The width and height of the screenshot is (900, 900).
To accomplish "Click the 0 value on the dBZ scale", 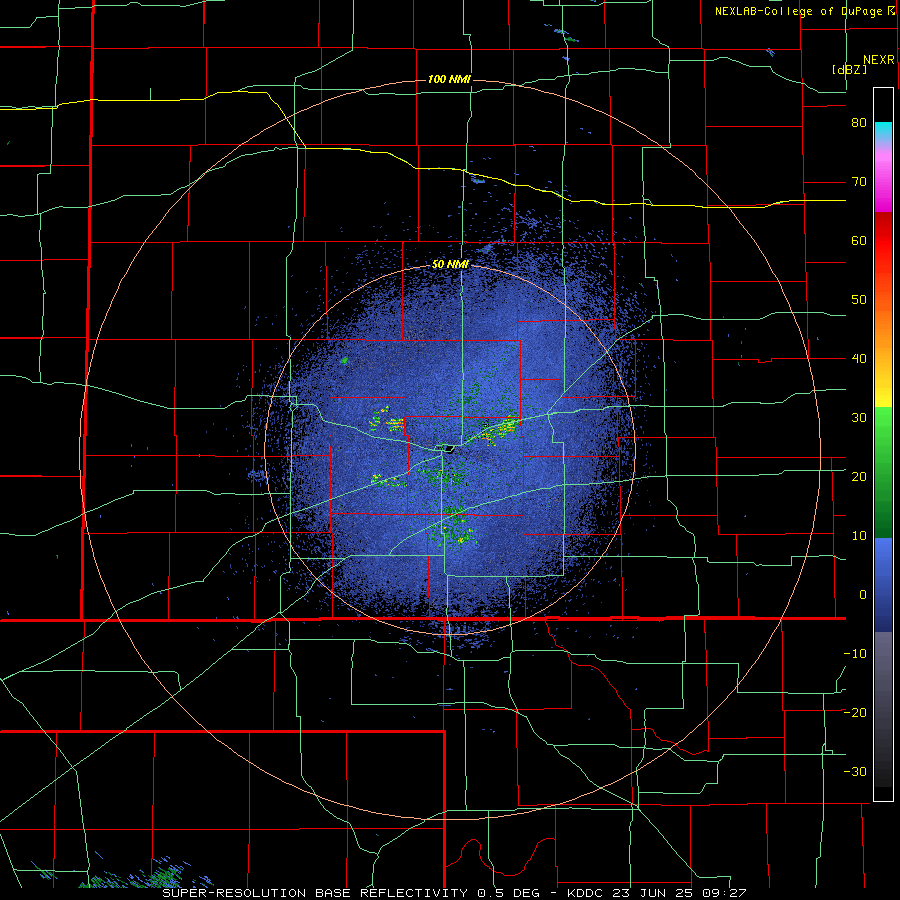I will click(863, 595).
